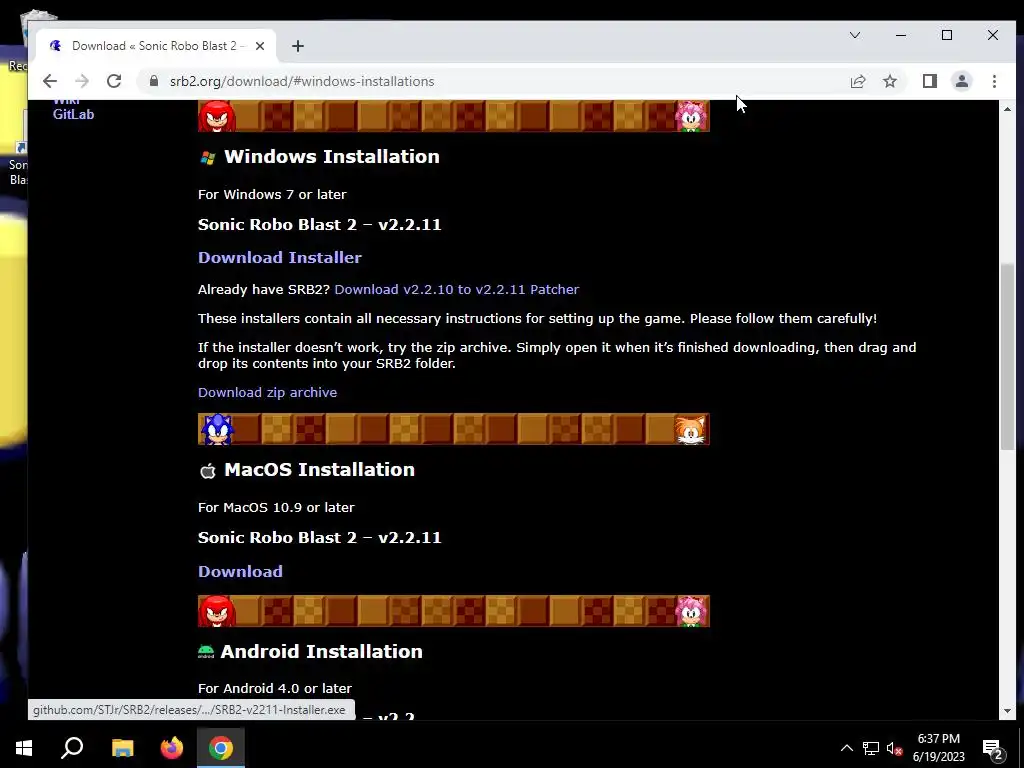Click the Windows Installation heading

click(332, 157)
